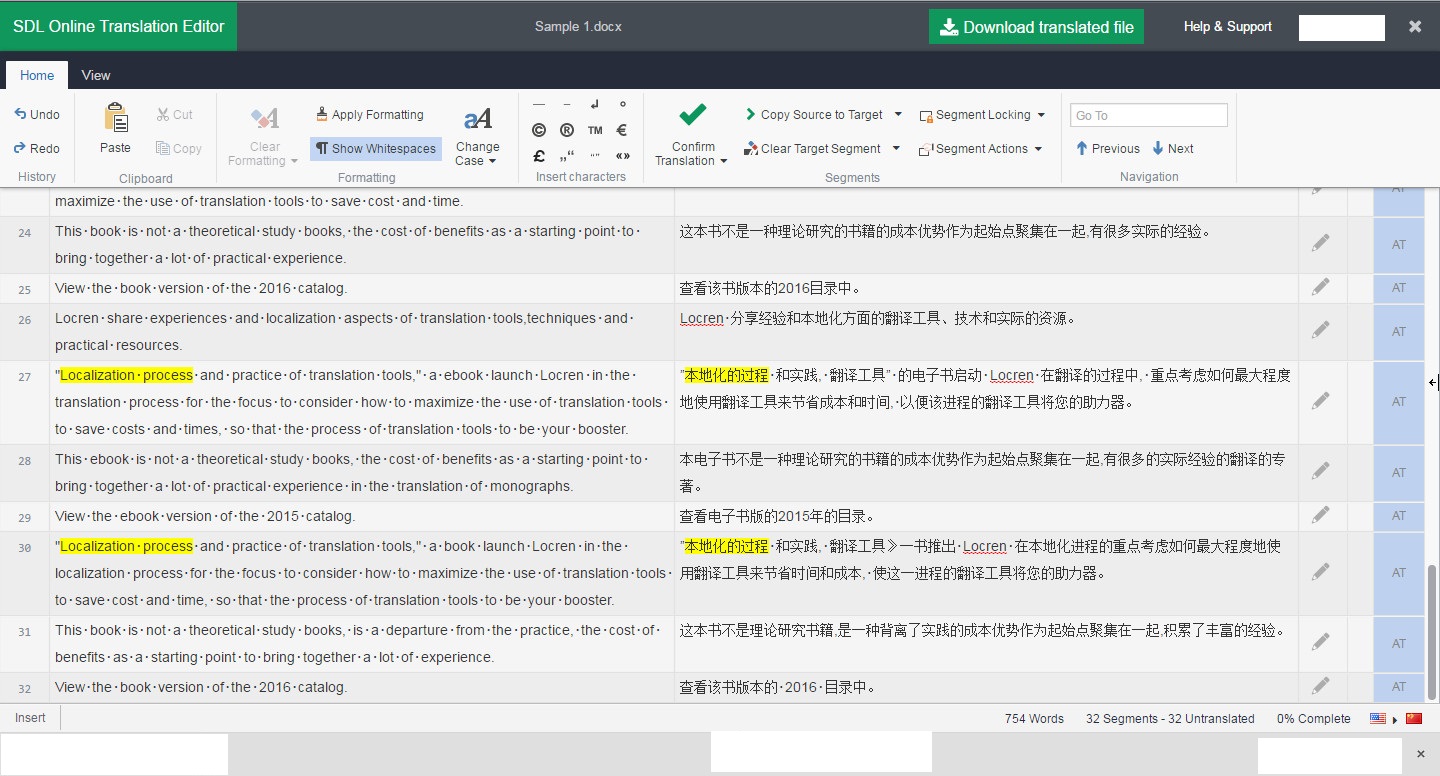The width and height of the screenshot is (1440, 776).
Task: Enable Segment Locking
Action: (977, 114)
